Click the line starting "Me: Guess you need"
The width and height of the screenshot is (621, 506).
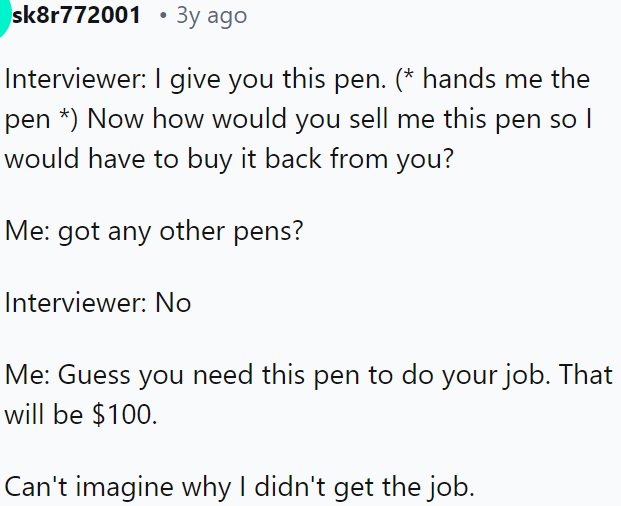pos(300,375)
